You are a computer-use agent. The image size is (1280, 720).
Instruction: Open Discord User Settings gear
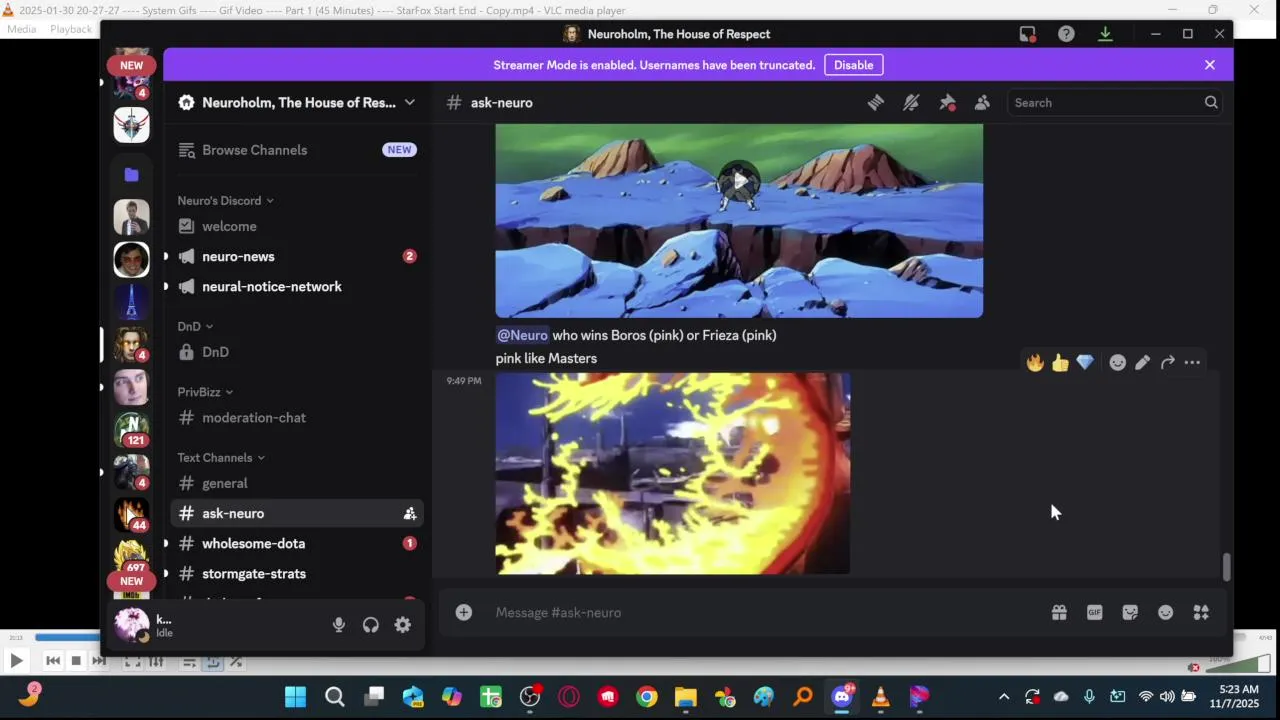pos(403,625)
